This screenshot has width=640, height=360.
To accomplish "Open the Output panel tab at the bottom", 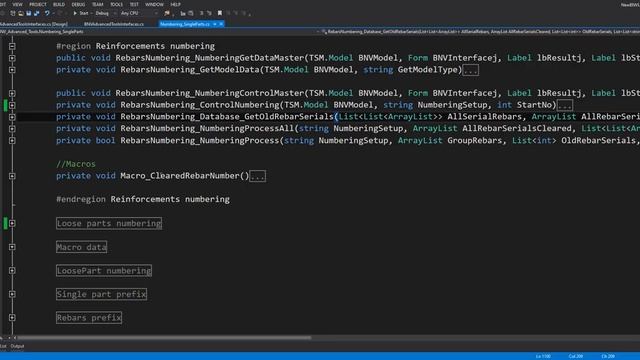I will [17, 346].
